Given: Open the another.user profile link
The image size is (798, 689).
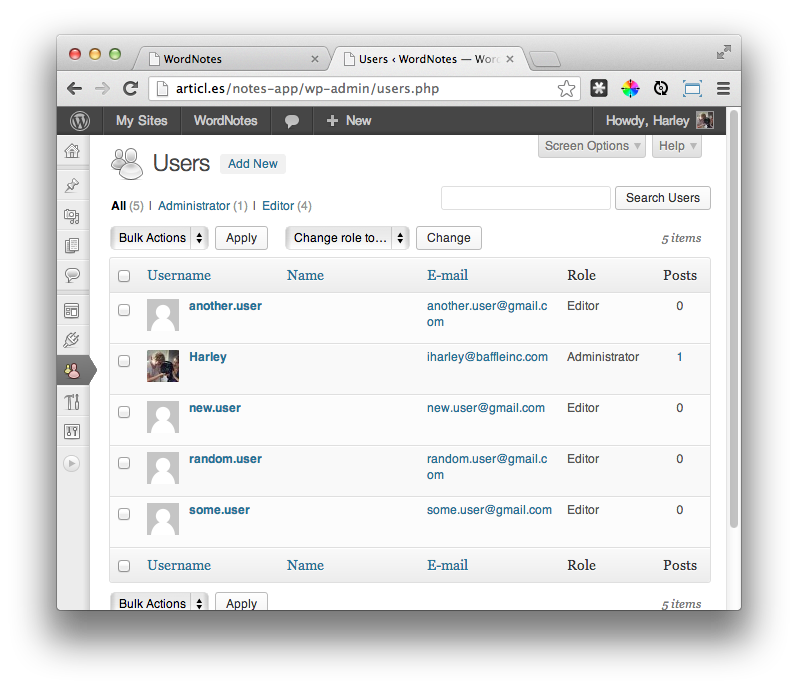Looking at the screenshot, I should point(225,306).
